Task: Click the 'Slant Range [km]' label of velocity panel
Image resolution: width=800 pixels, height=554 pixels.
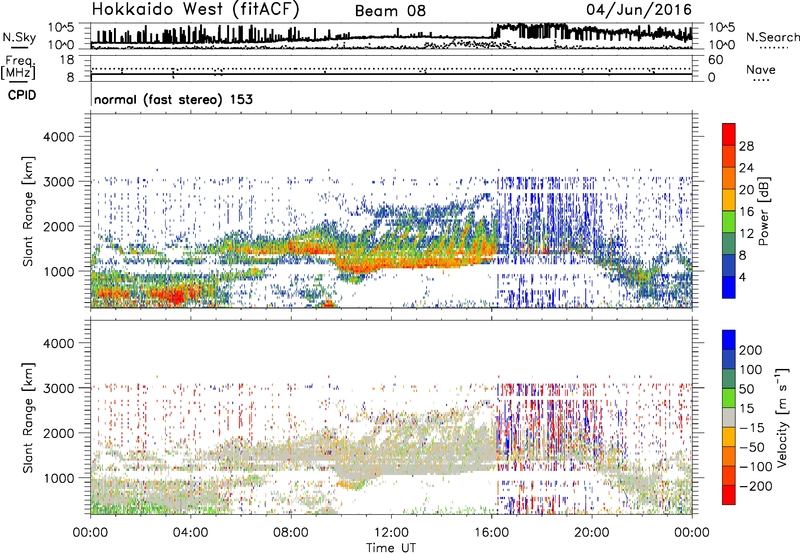Action: 28,418
